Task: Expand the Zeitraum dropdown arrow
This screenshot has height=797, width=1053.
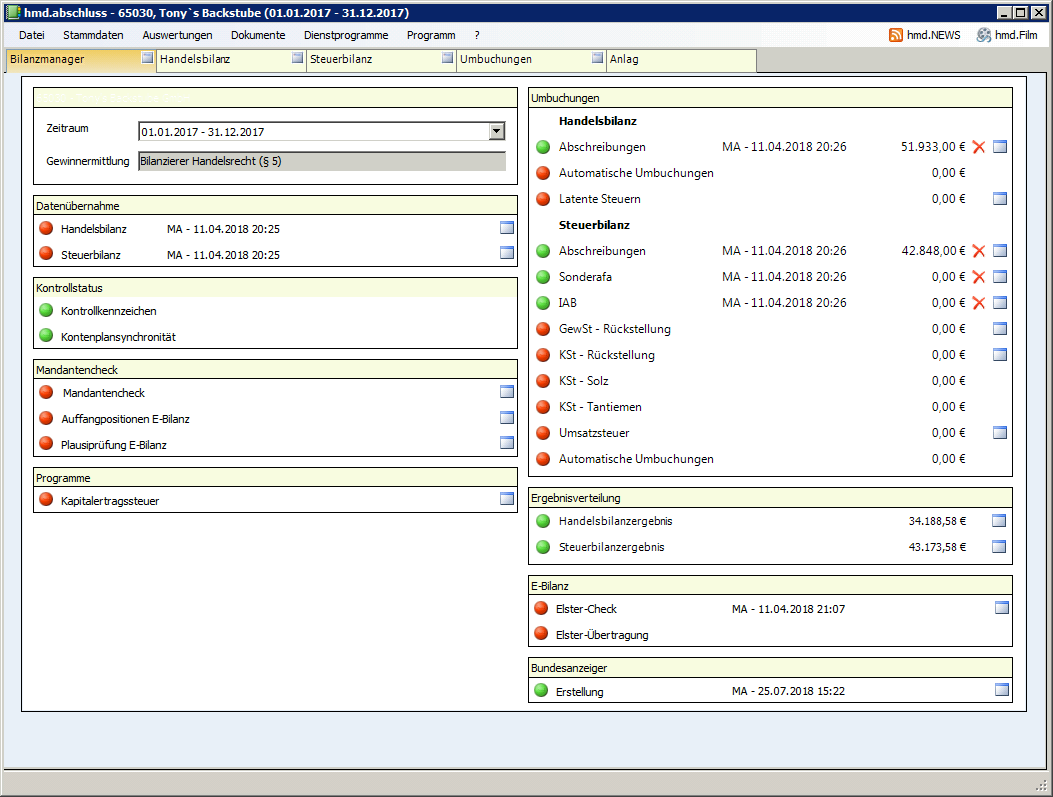Action: (497, 131)
